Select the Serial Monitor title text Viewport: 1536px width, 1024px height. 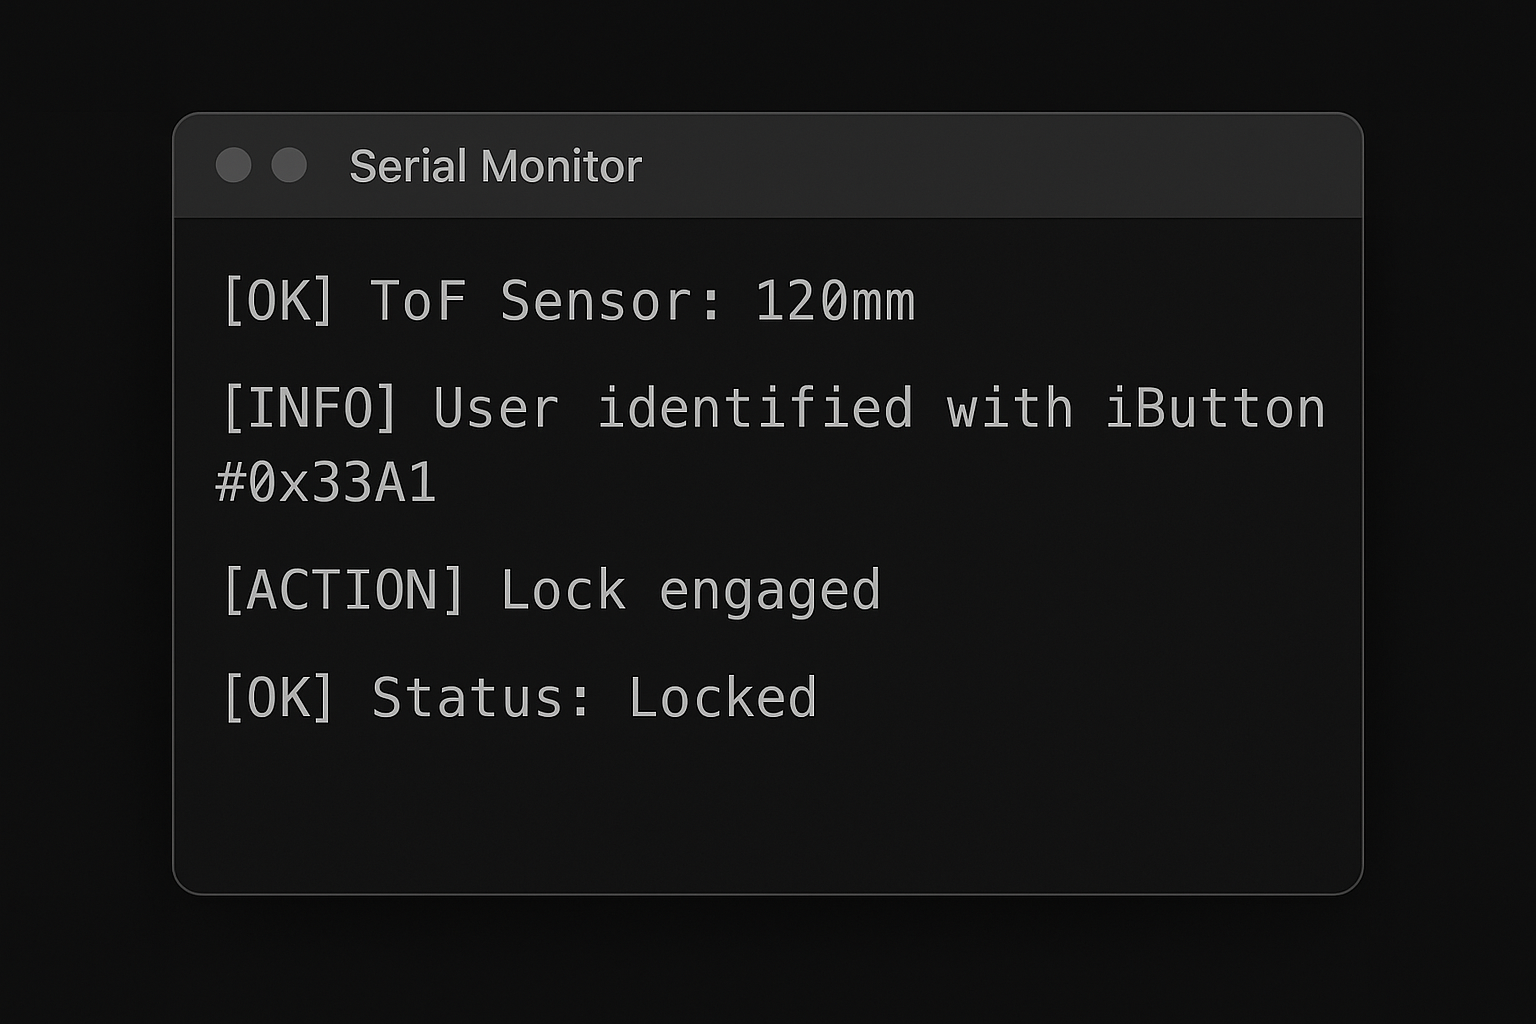[494, 166]
